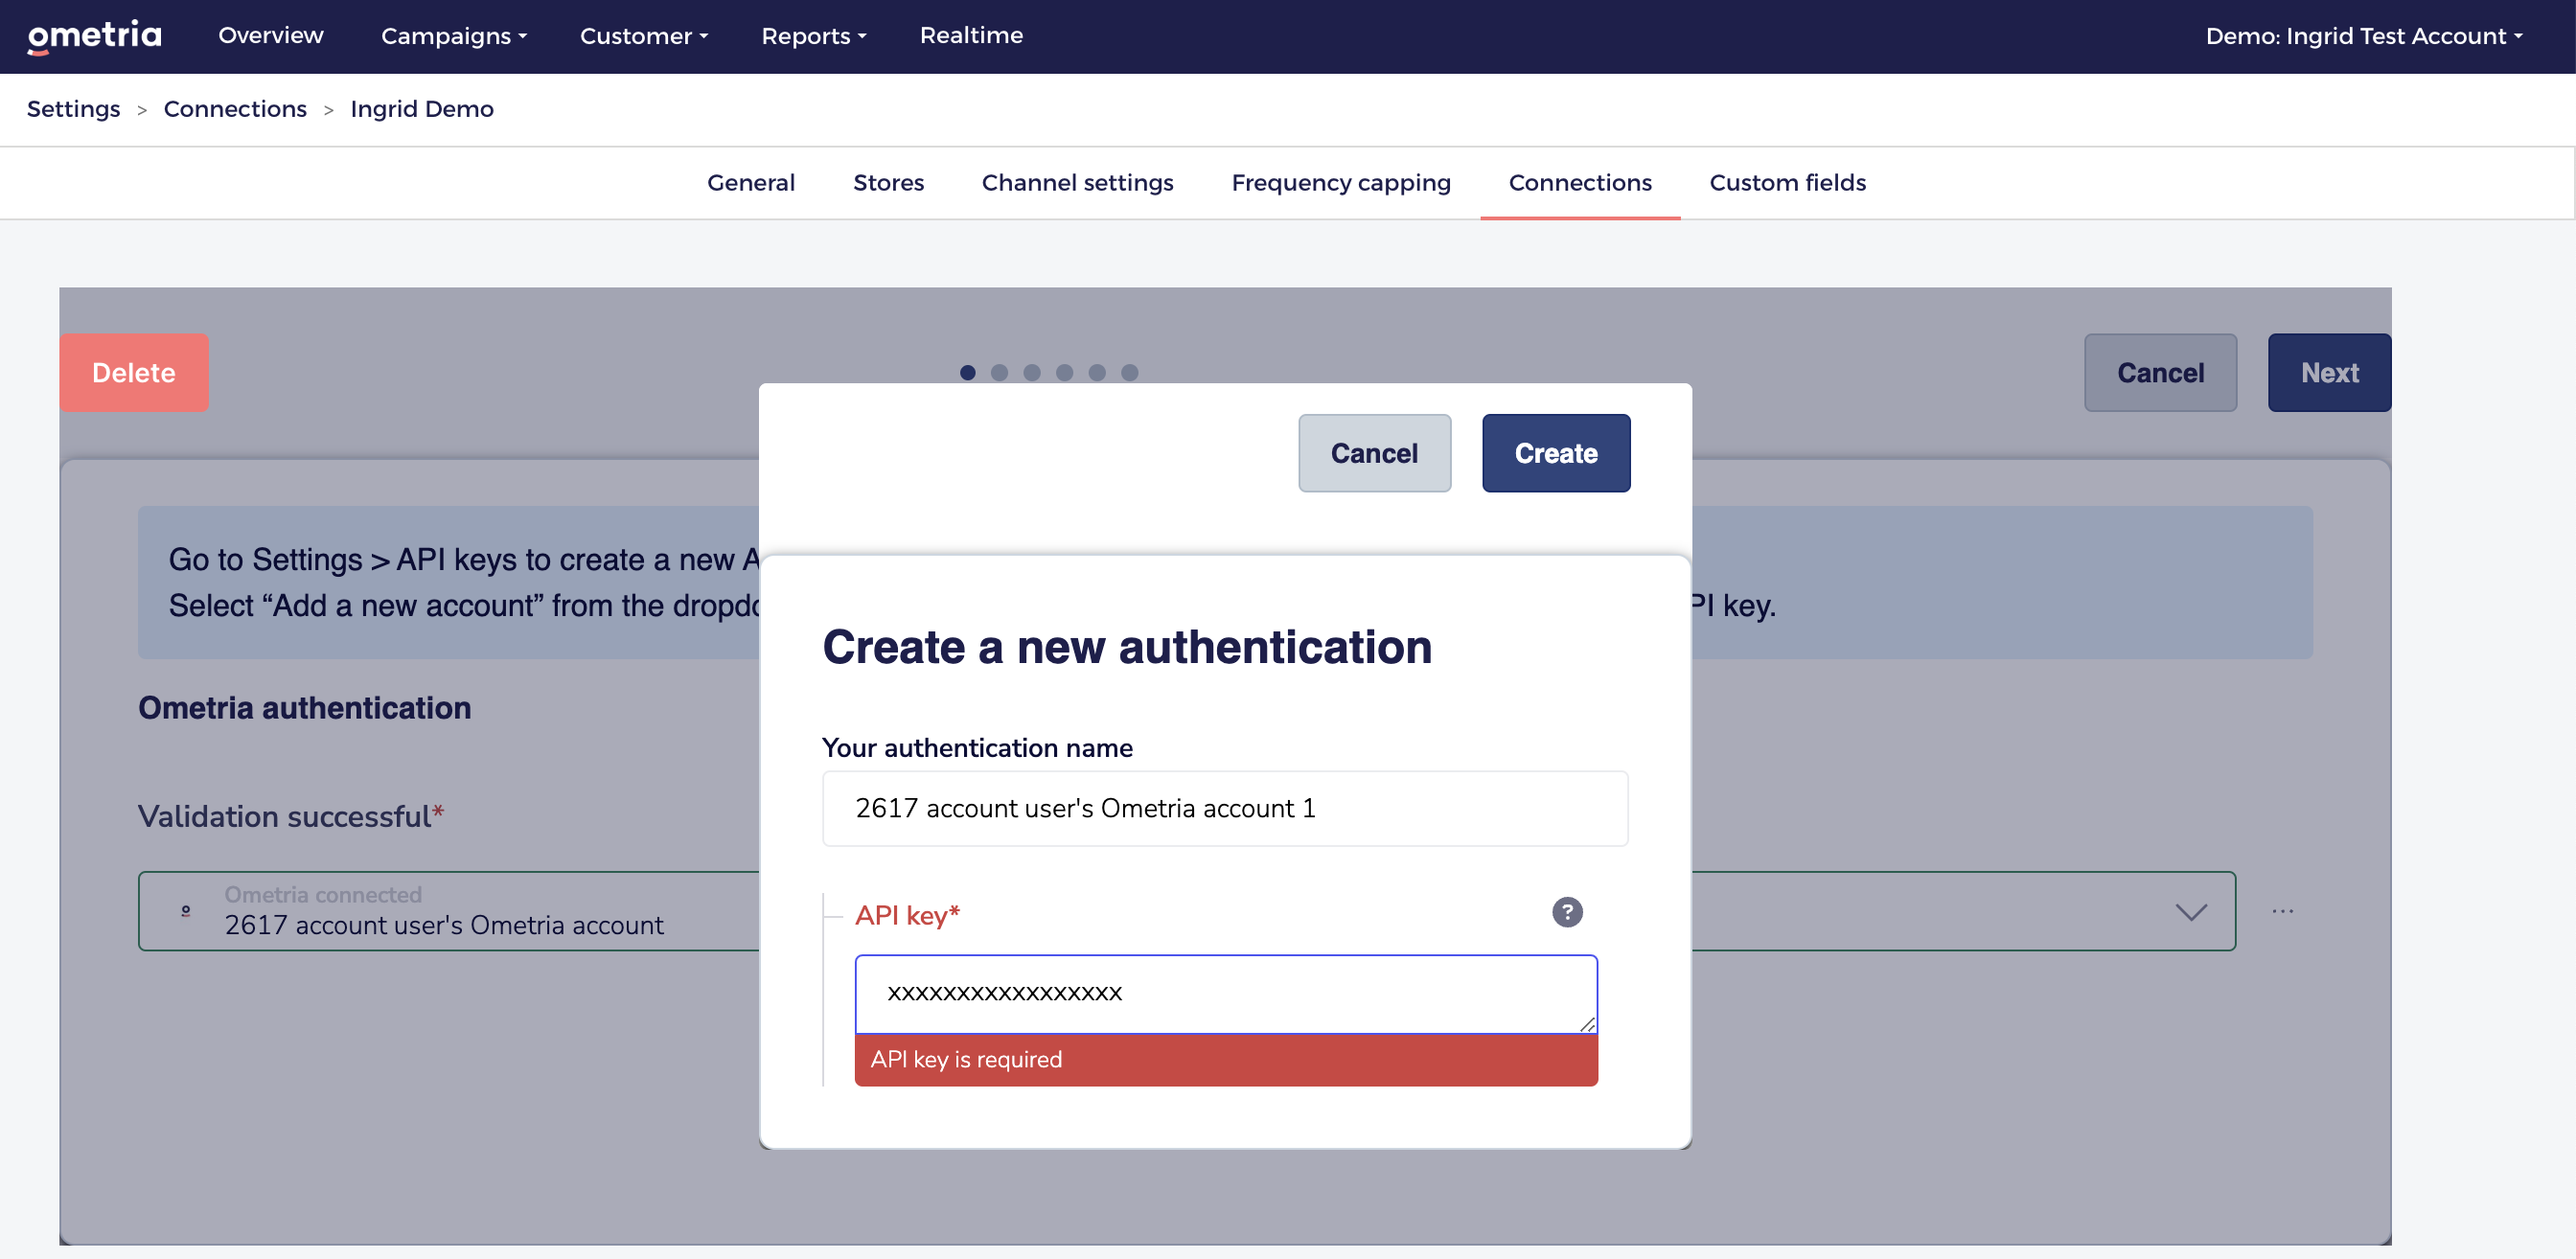Click the 'Your authentication name' label

click(x=977, y=748)
